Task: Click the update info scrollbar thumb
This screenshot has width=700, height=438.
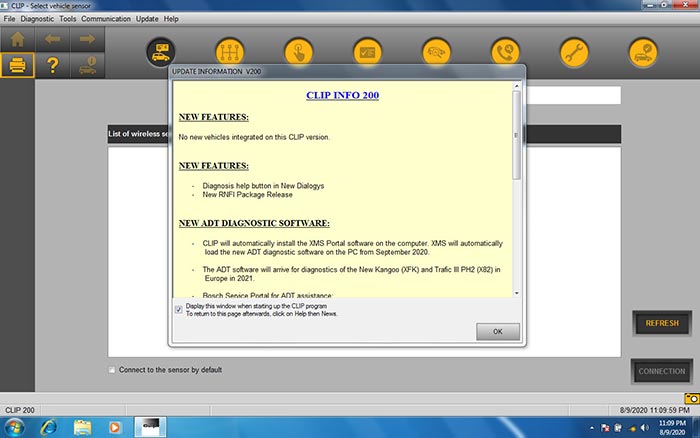Action: point(517,135)
